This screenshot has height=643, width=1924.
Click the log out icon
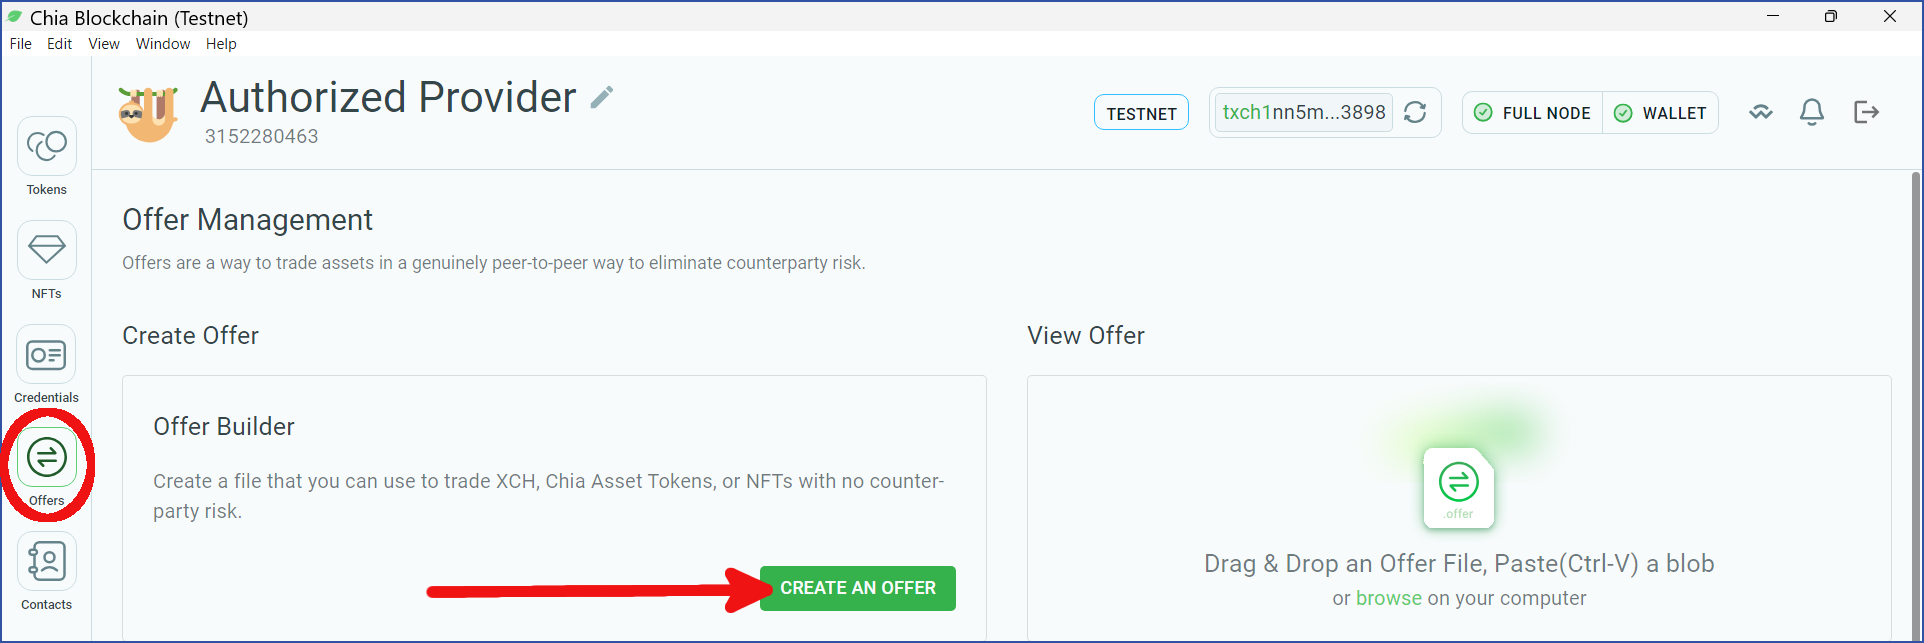(x=1867, y=112)
